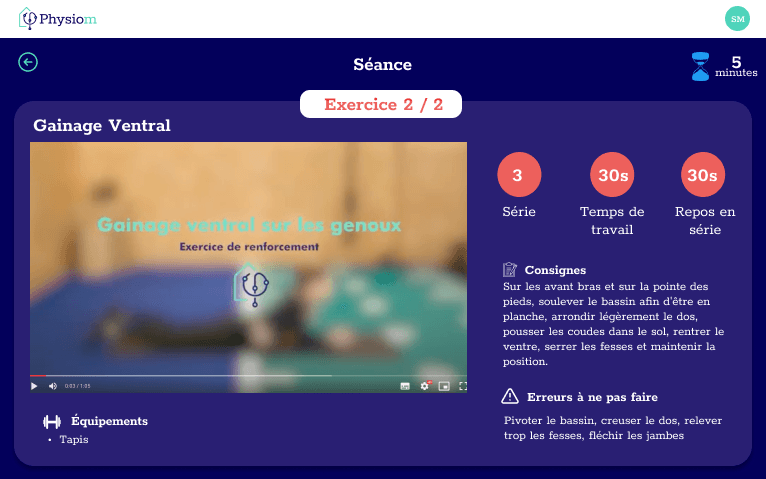Image resolution: width=766 pixels, height=479 pixels.
Task: Enter fullscreen video mode
Action: (462, 385)
